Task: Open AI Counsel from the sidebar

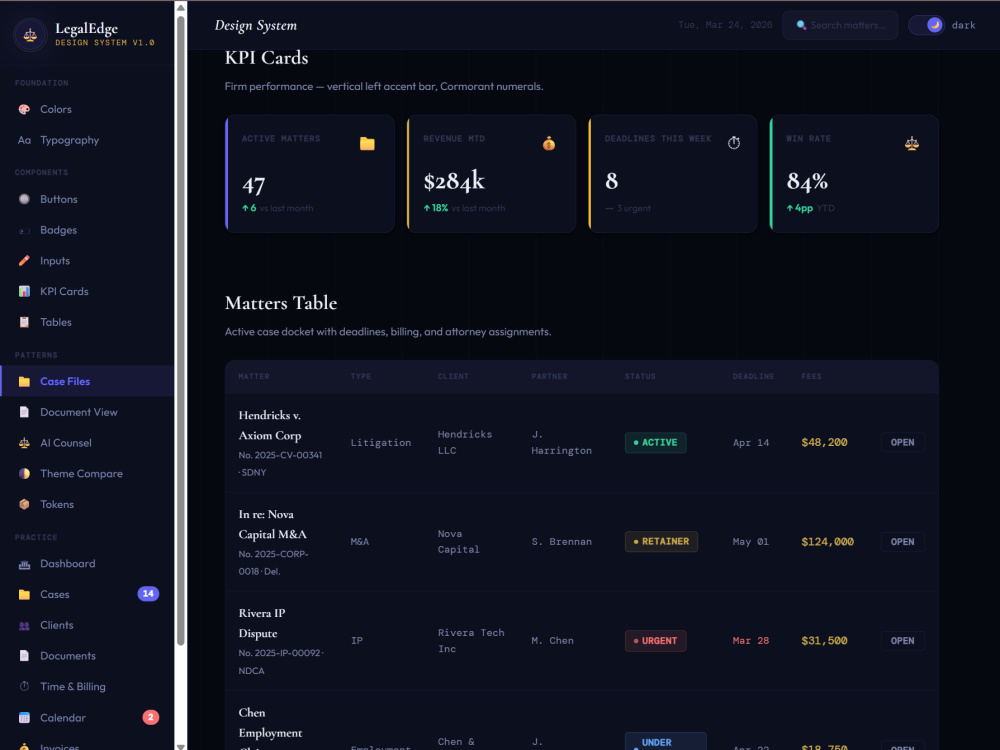Action: click(x=87, y=443)
